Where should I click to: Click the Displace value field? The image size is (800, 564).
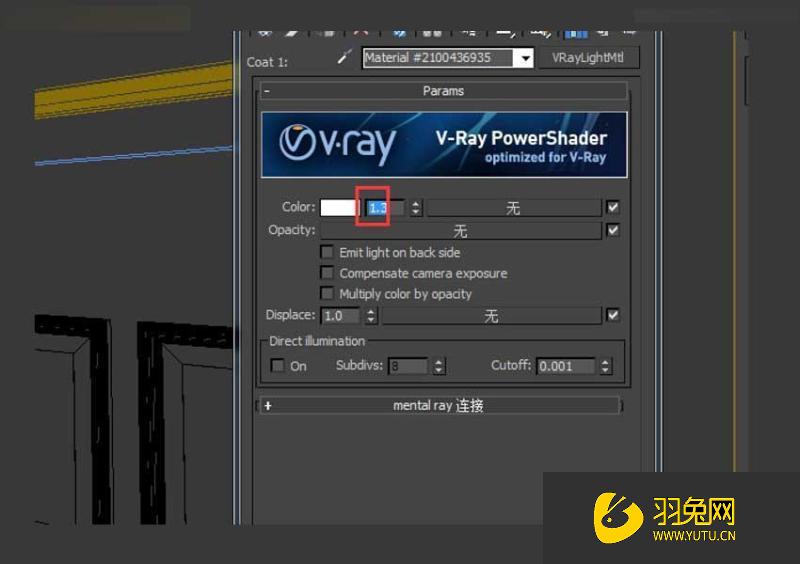coord(340,316)
